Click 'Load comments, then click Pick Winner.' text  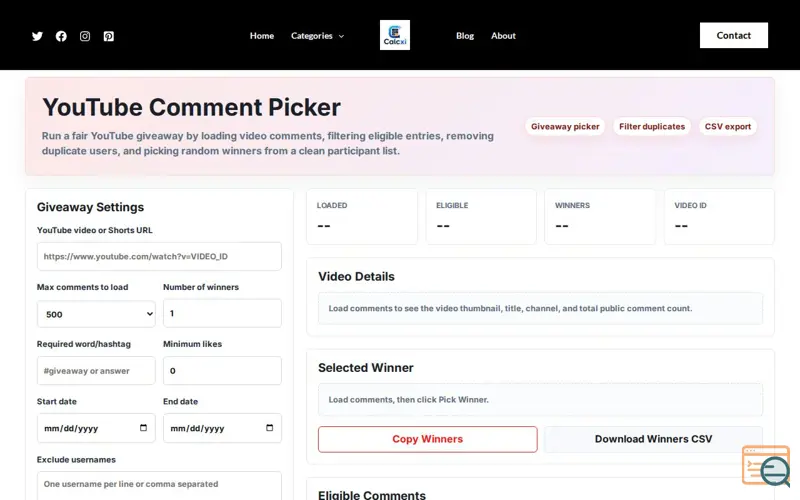408,399
